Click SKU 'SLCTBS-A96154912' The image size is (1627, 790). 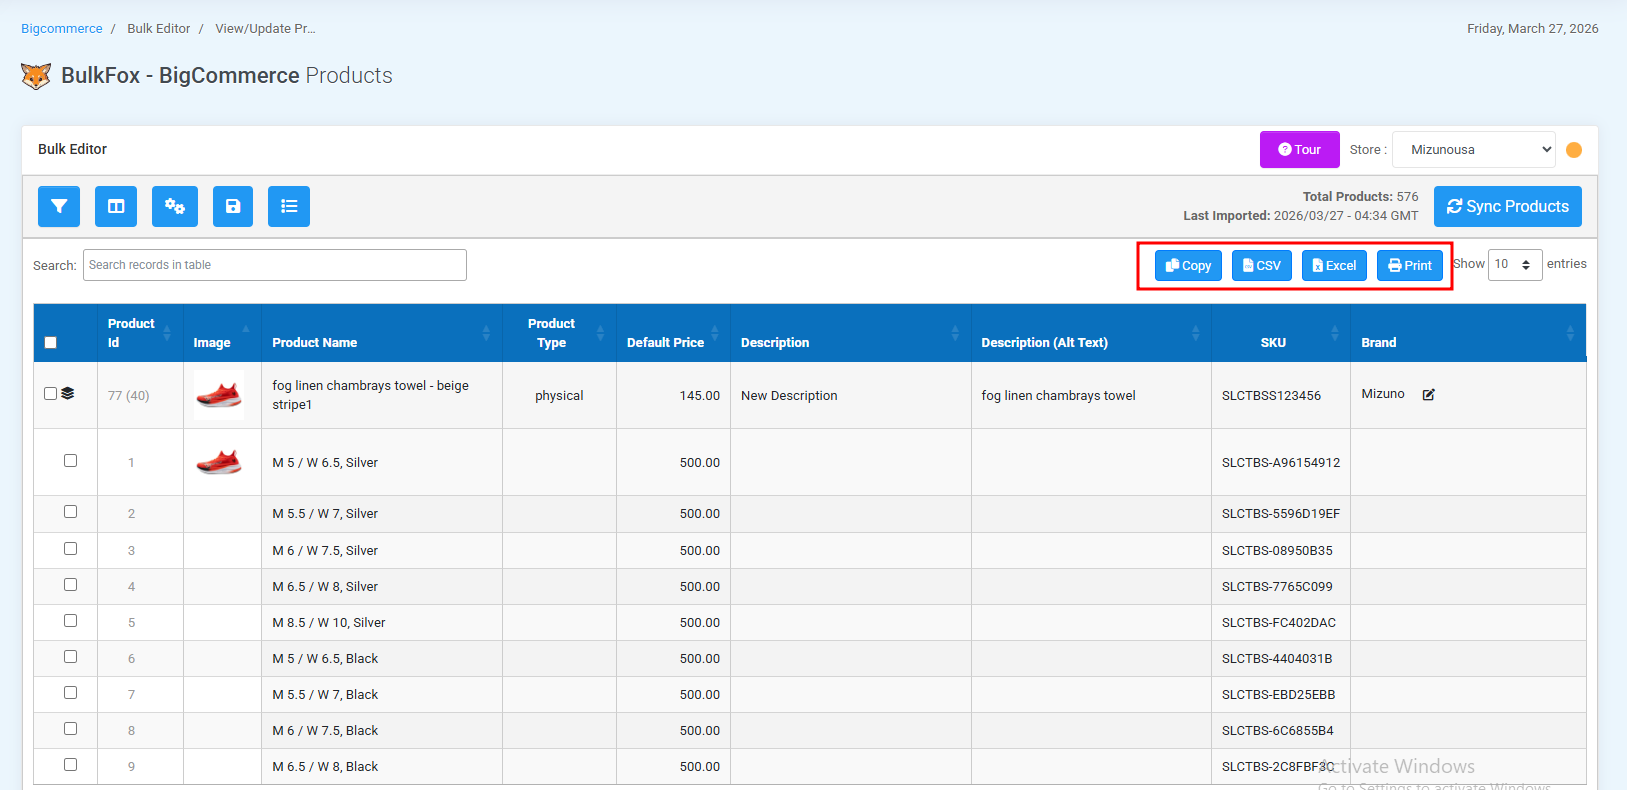pyautogui.click(x=1281, y=463)
